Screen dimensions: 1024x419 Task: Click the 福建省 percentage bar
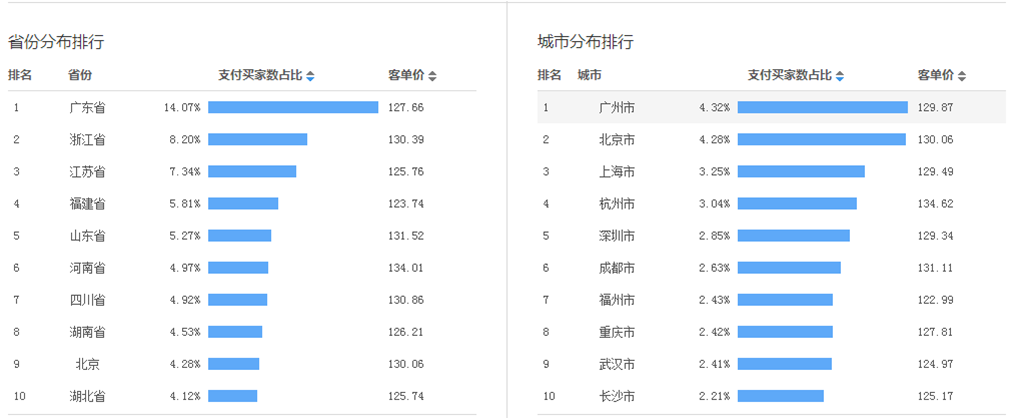point(243,204)
